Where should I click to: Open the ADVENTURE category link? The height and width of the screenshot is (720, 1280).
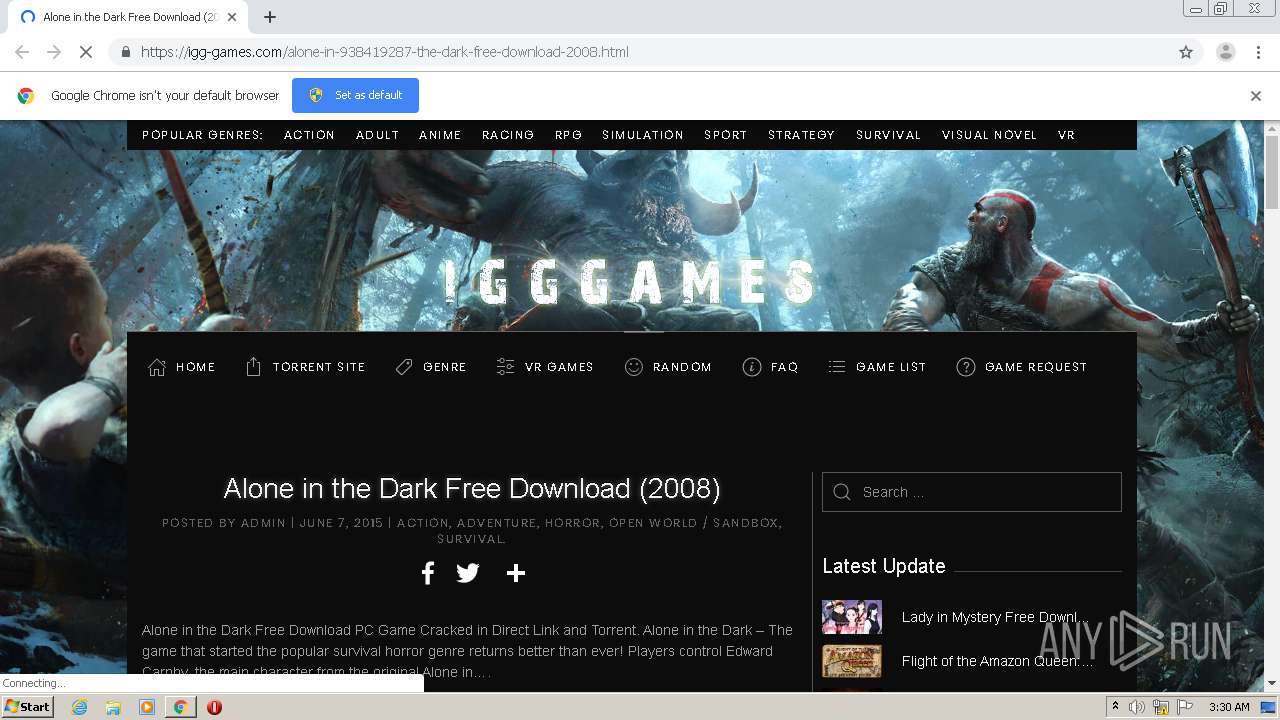pyautogui.click(x=496, y=523)
